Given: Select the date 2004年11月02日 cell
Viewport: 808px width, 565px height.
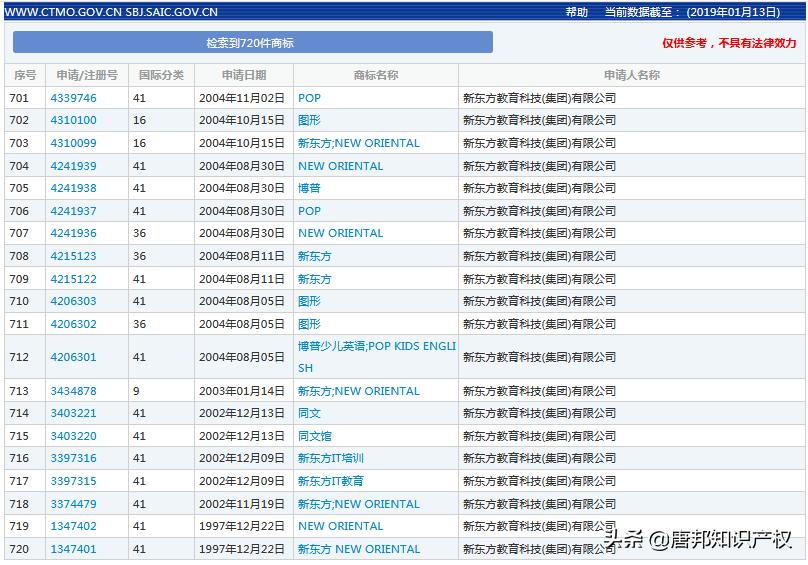Looking at the screenshot, I should point(242,98).
